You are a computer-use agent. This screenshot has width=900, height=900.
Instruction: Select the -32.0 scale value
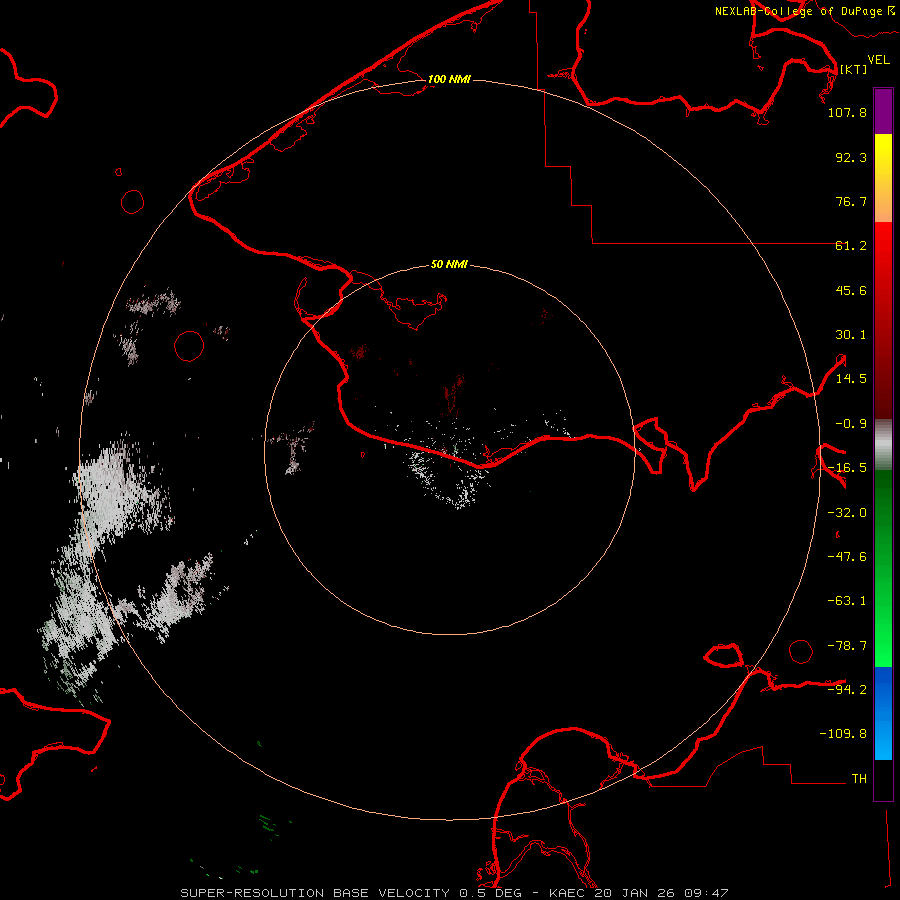point(847,513)
